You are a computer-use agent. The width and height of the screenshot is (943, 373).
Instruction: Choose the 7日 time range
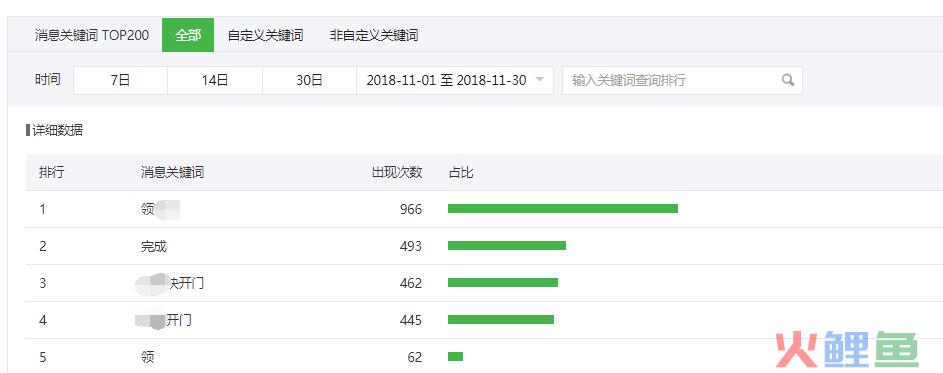click(120, 81)
